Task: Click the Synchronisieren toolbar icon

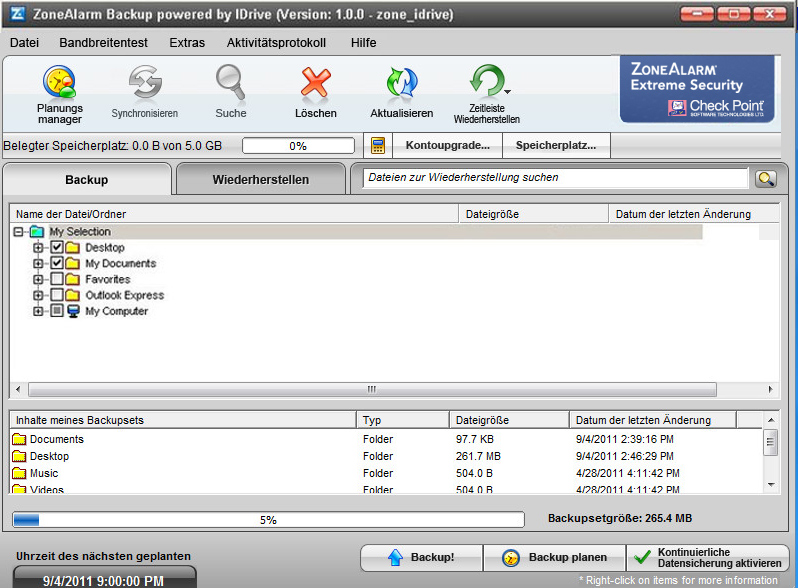Action: [x=145, y=82]
